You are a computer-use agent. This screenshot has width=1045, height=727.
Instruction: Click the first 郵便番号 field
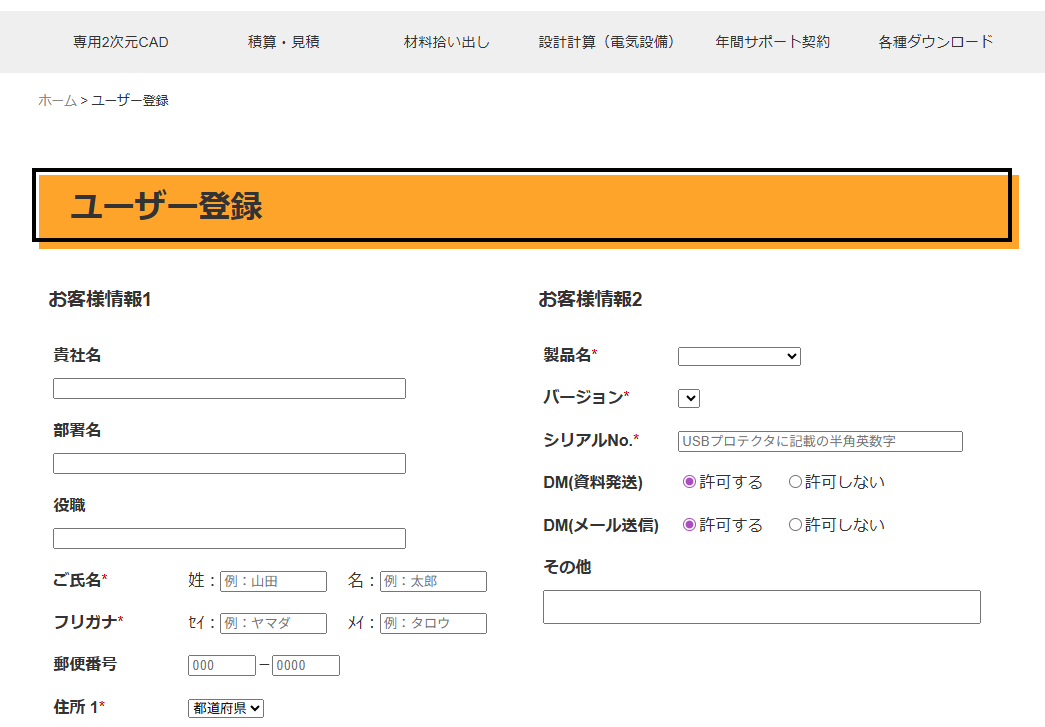[x=222, y=665]
